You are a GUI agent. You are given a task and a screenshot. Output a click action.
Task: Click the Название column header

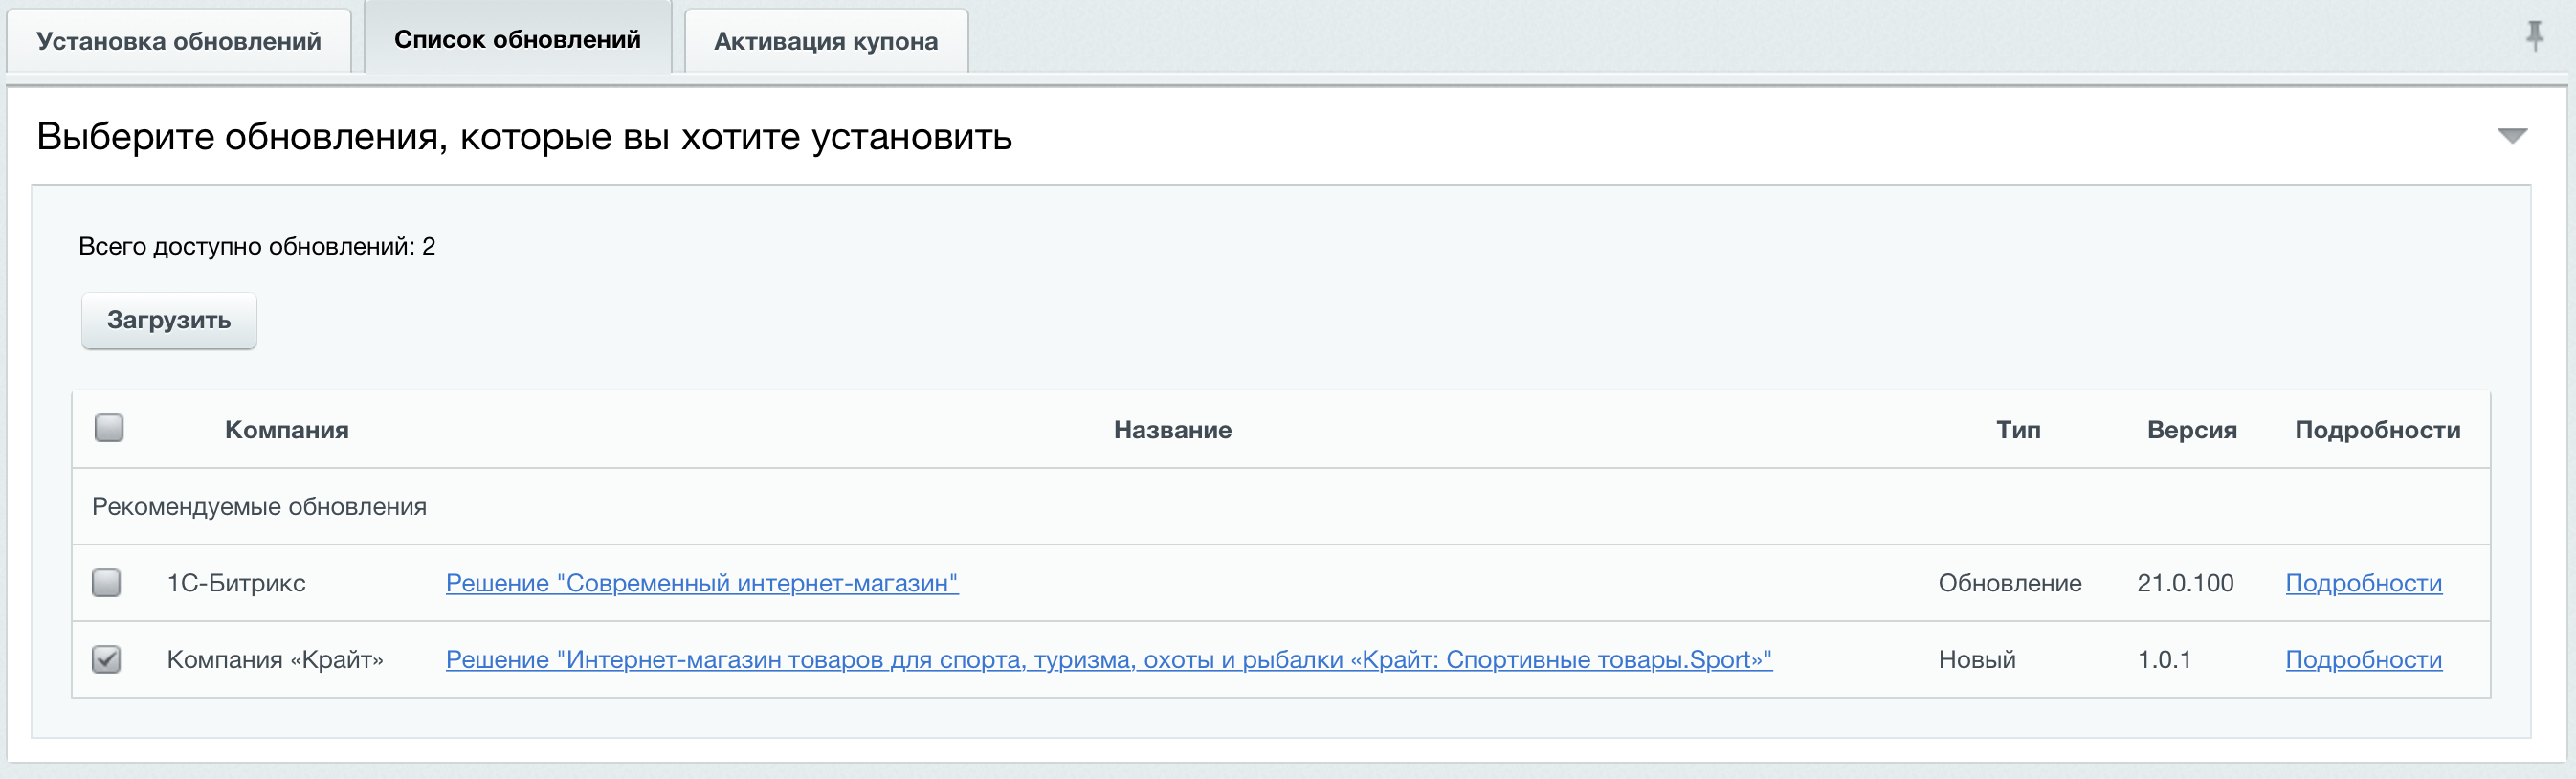(1173, 430)
